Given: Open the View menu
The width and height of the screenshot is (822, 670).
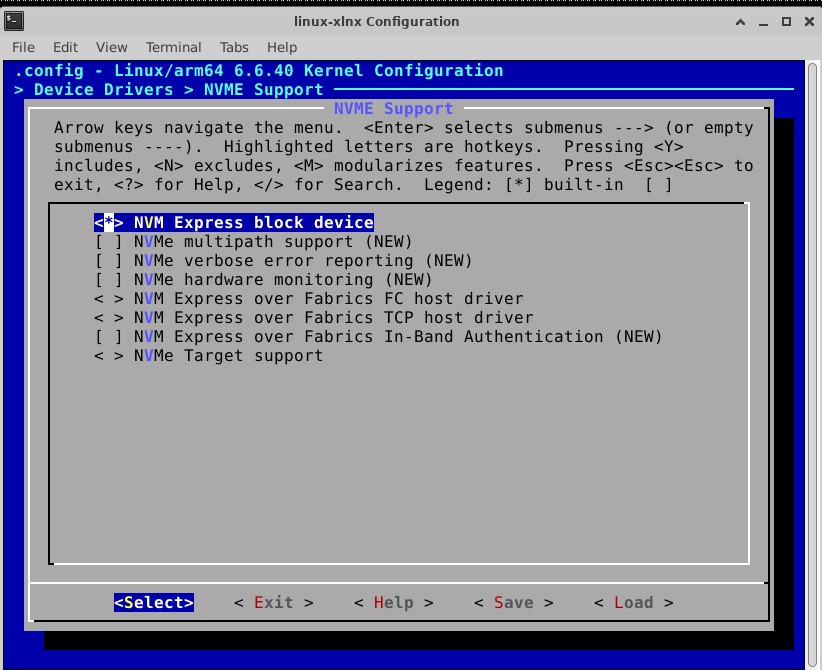Looking at the screenshot, I should [x=112, y=47].
